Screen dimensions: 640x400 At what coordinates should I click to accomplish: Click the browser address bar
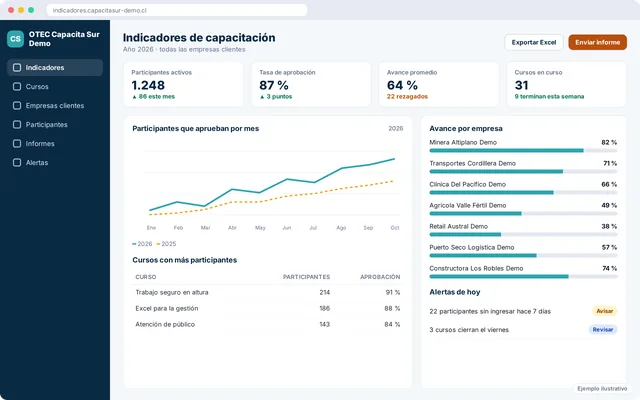point(177,10)
